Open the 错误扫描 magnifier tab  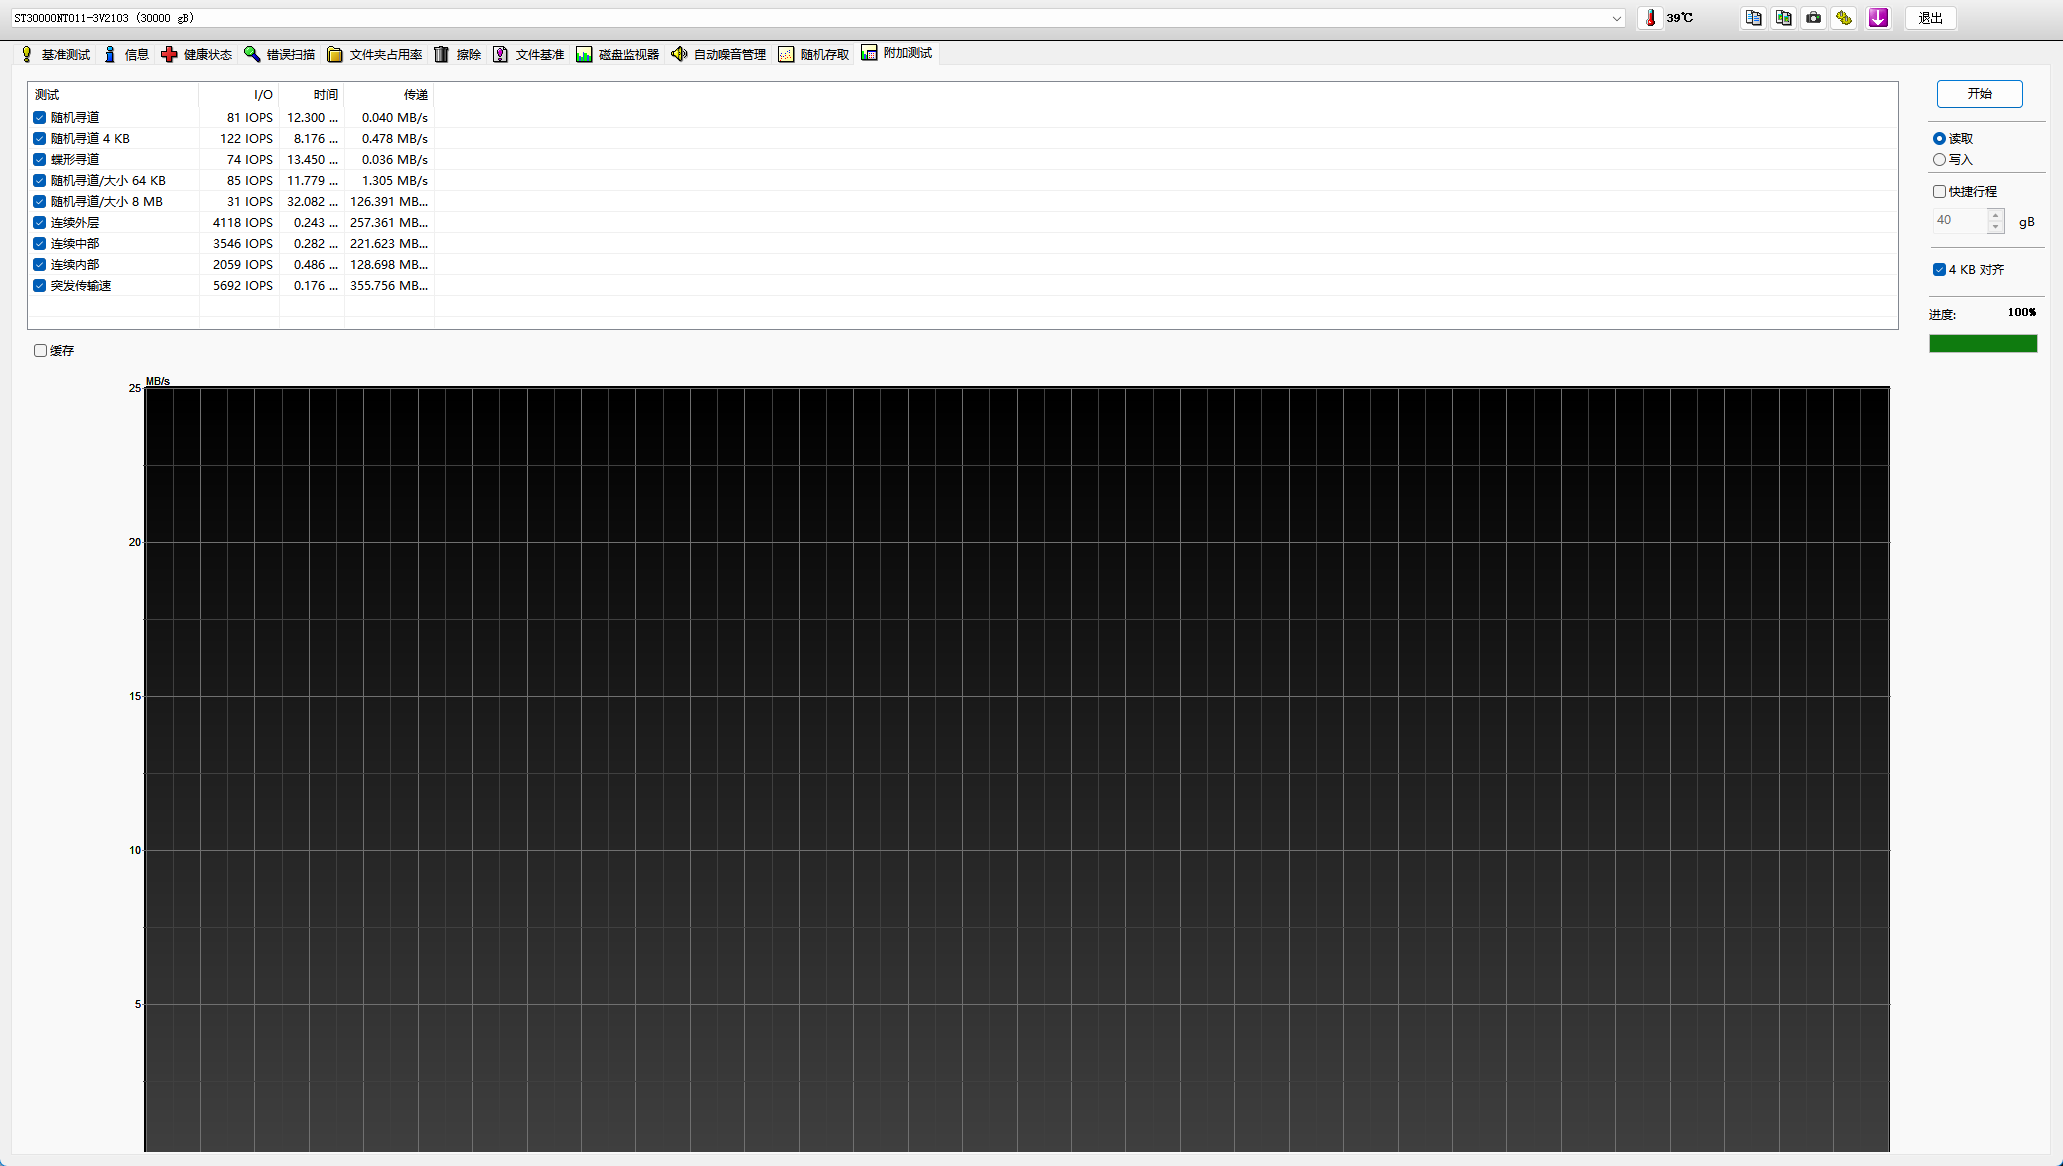(x=280, y=54)
